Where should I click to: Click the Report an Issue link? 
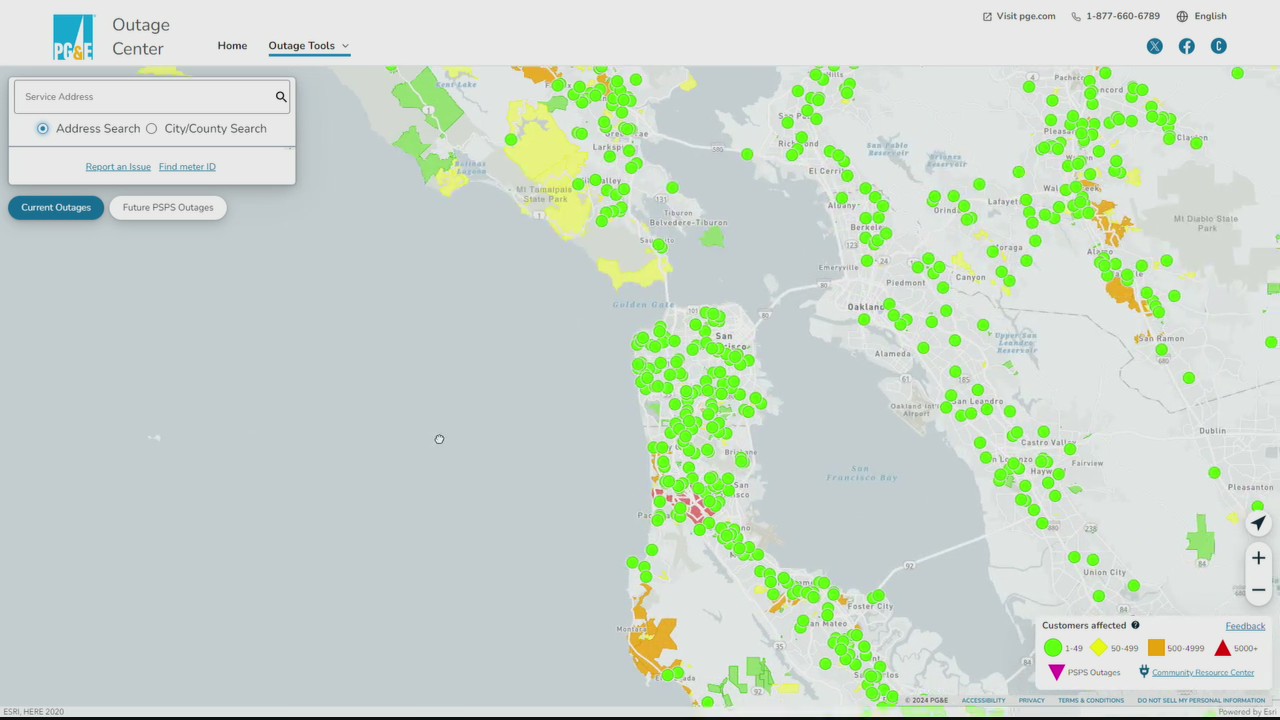click(x=118, y=167)
